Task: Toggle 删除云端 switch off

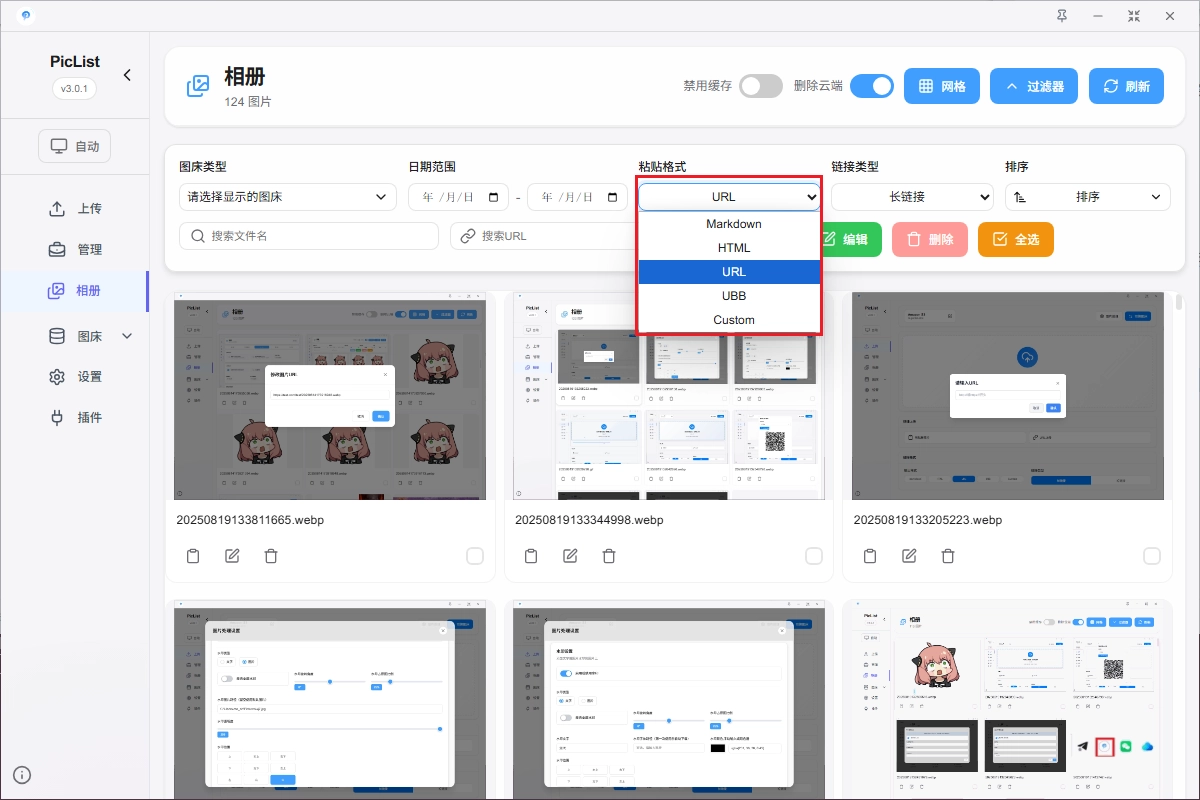Action: pos(872,86)
